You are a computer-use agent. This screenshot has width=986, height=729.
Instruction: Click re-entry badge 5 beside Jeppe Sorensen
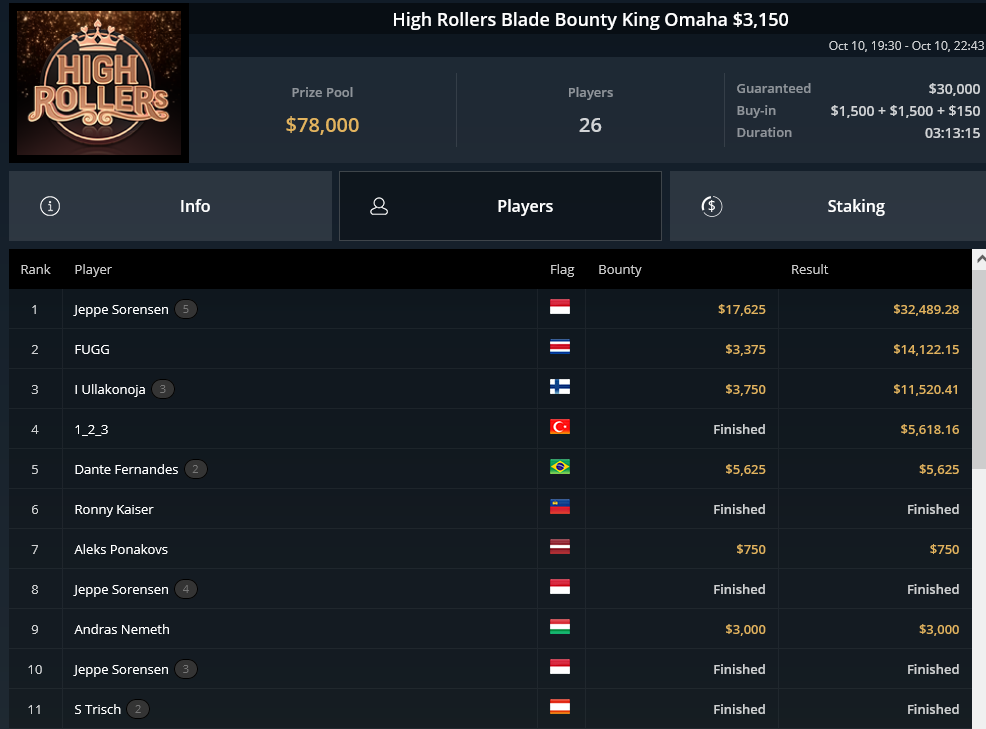186,309
